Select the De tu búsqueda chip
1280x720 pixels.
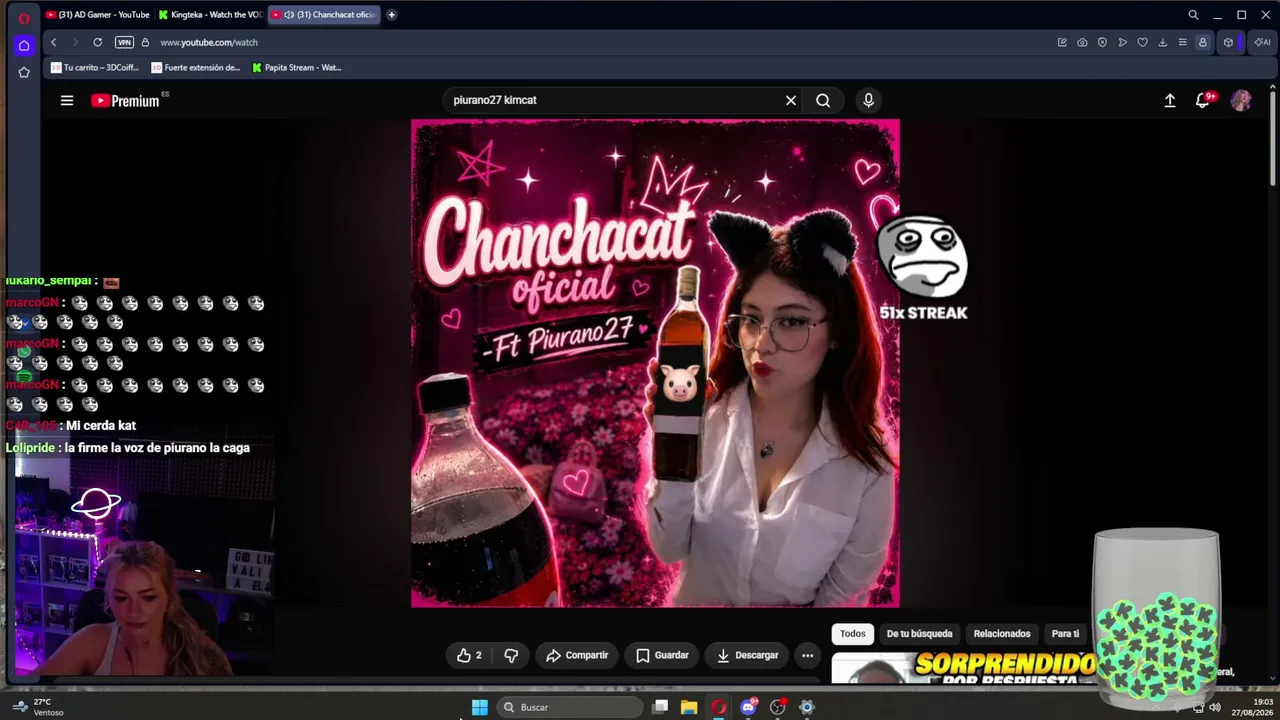coord(919,634)
